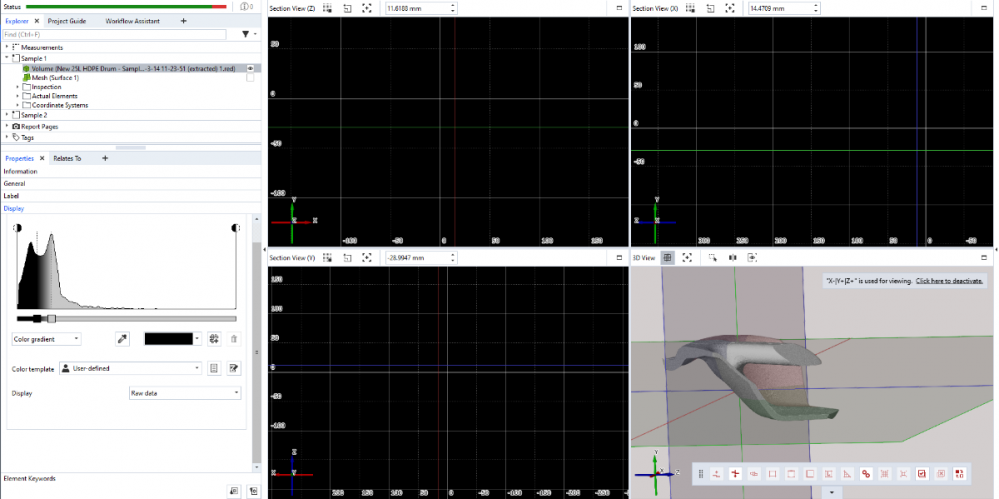Add a new tab next to Relates To

coord(105,158)
